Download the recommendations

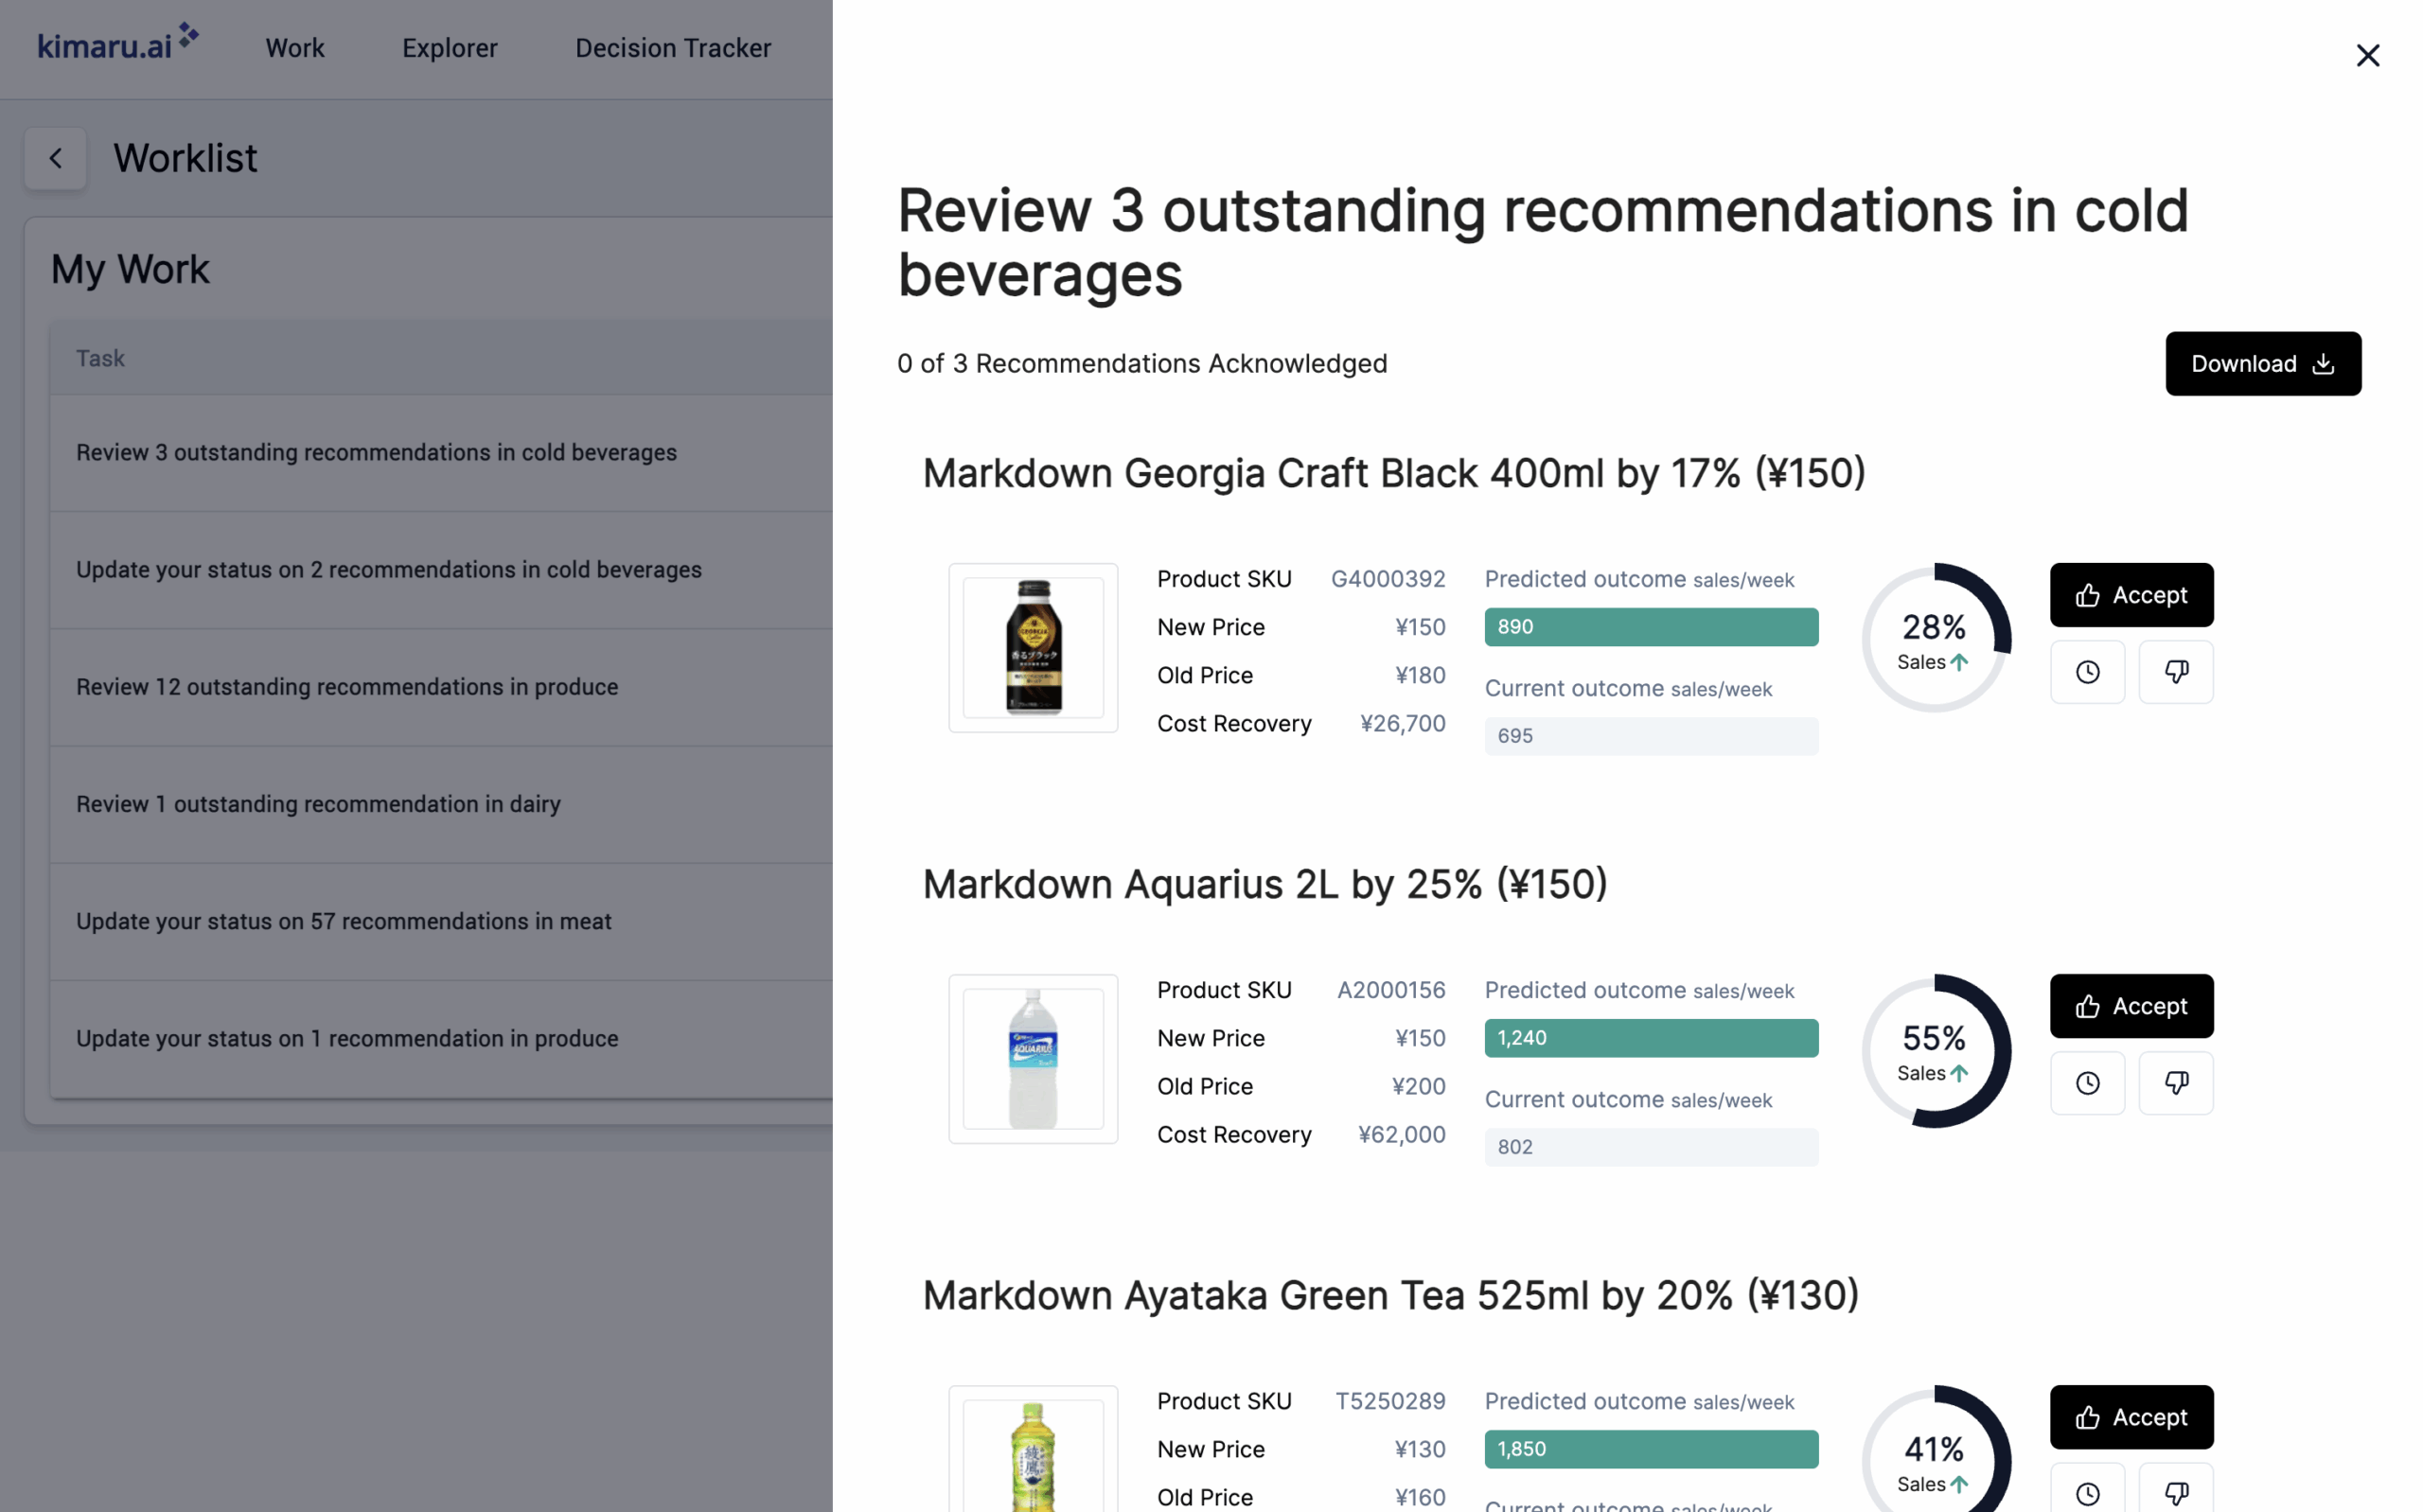point(2262,363)
